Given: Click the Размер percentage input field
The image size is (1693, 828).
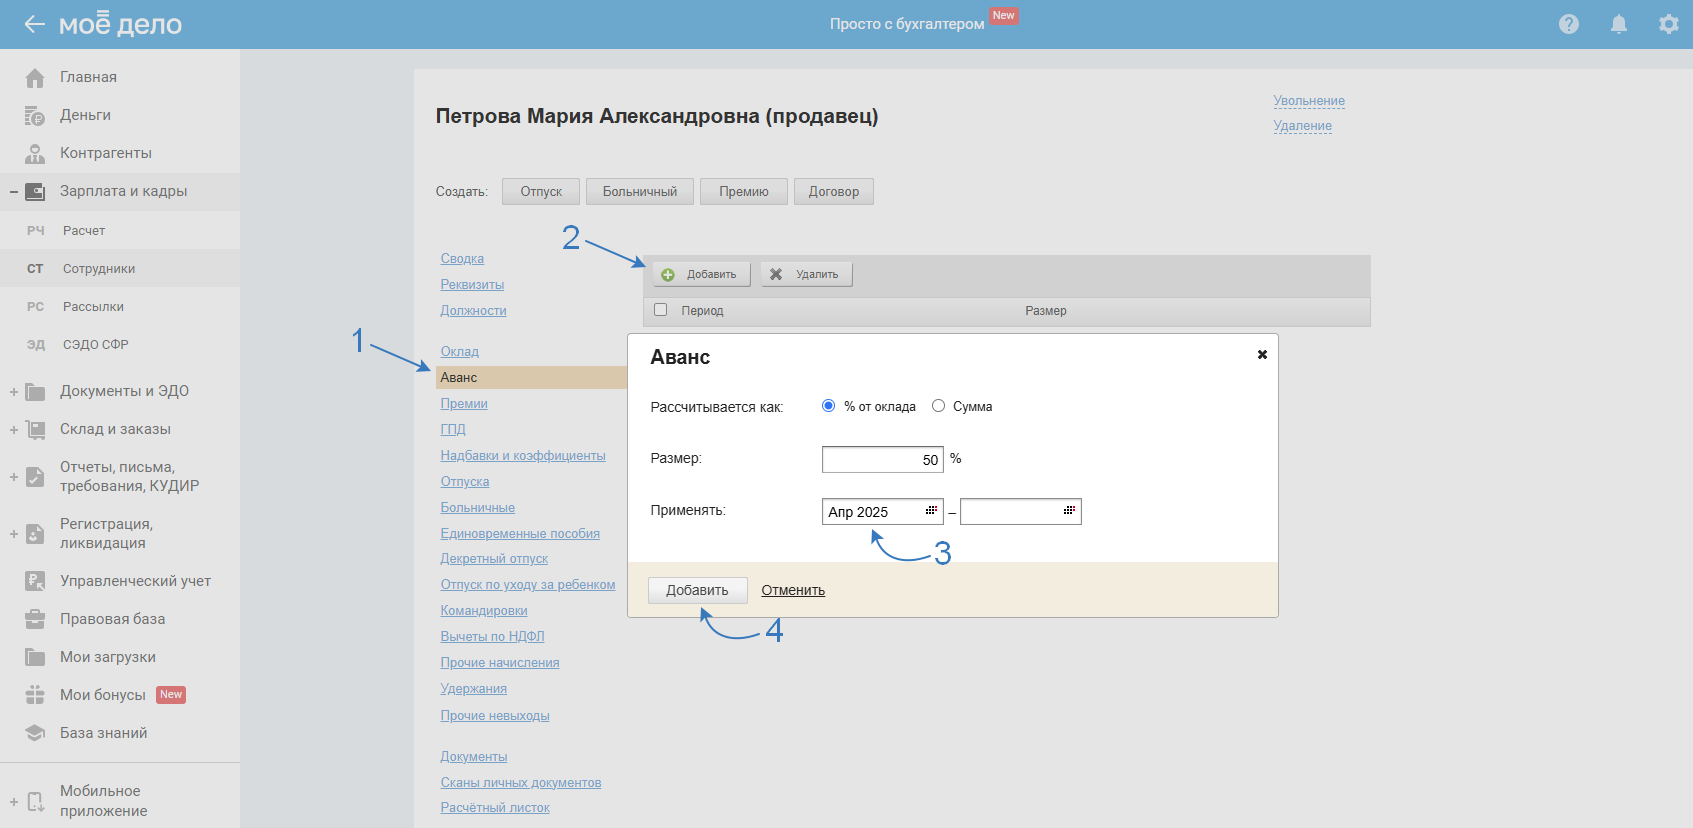Looking at the screenshot, I should [x=881, y=460].
